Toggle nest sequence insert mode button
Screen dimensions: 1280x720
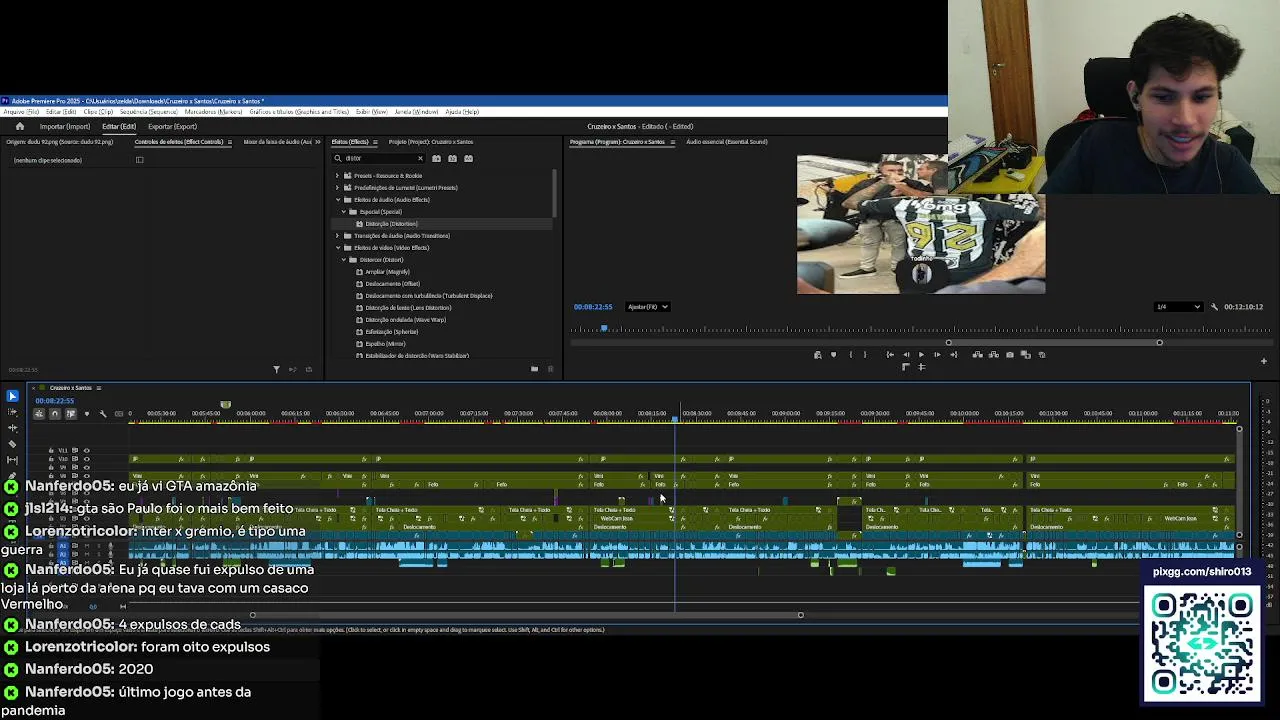(39, 413)
